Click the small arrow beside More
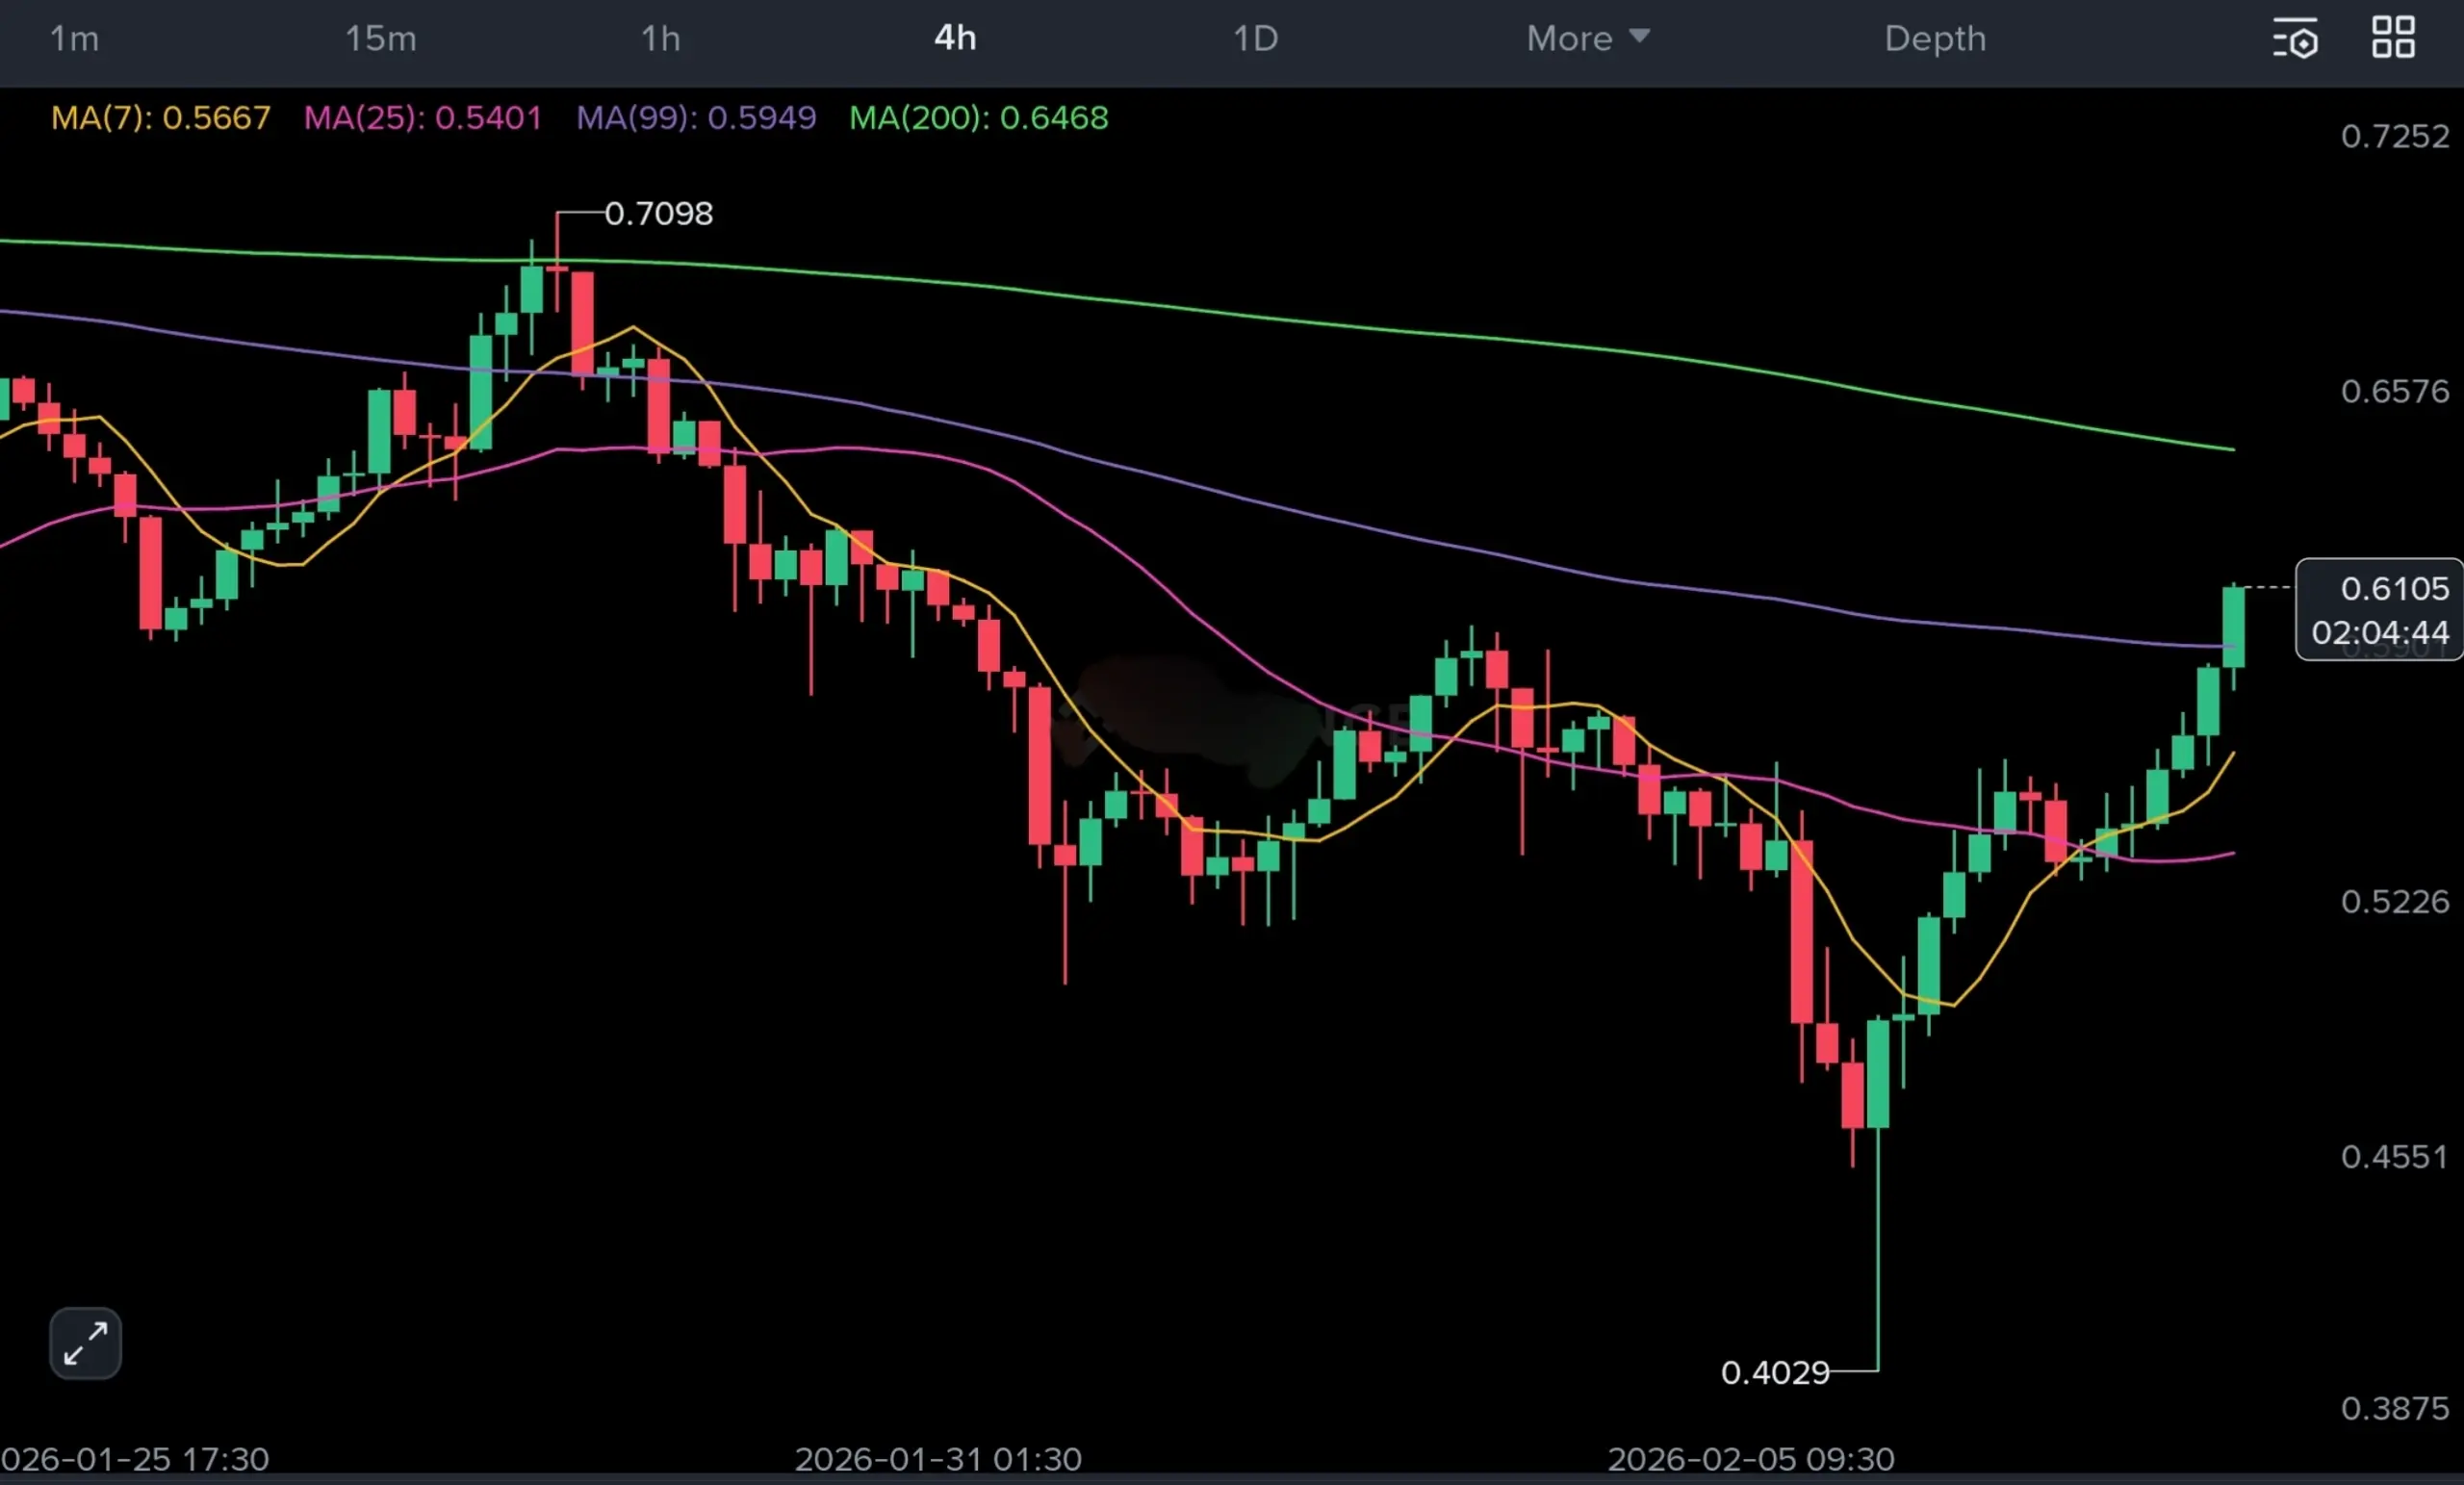2464x1485 pixels. point(1639,36)
